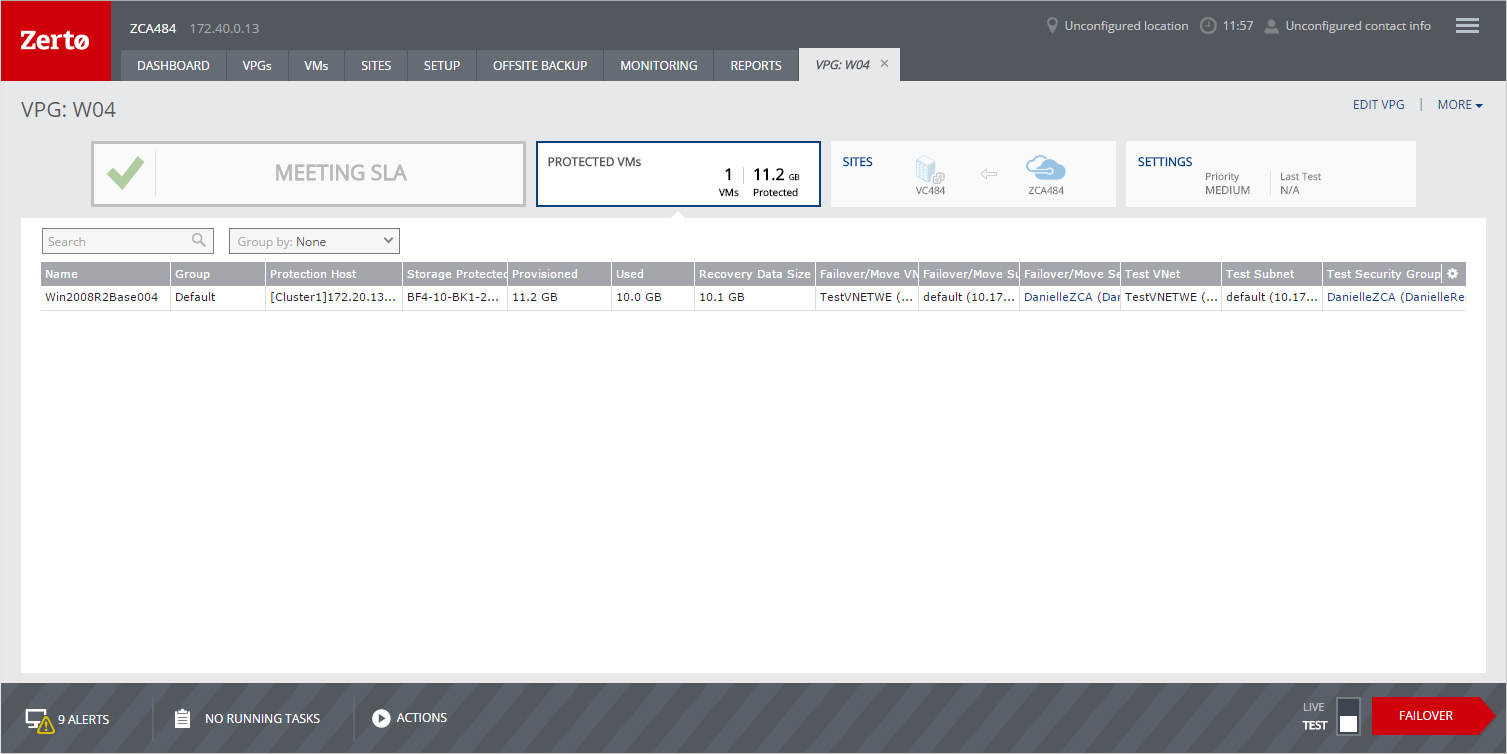
Task: Sort by the Name column header
Action: click(105, 274)
